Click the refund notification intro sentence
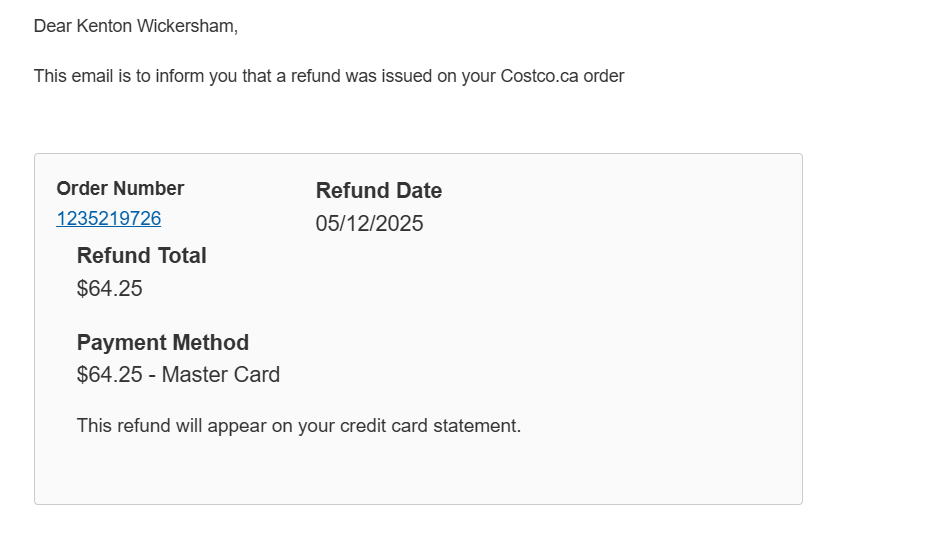 pos(329,76)
